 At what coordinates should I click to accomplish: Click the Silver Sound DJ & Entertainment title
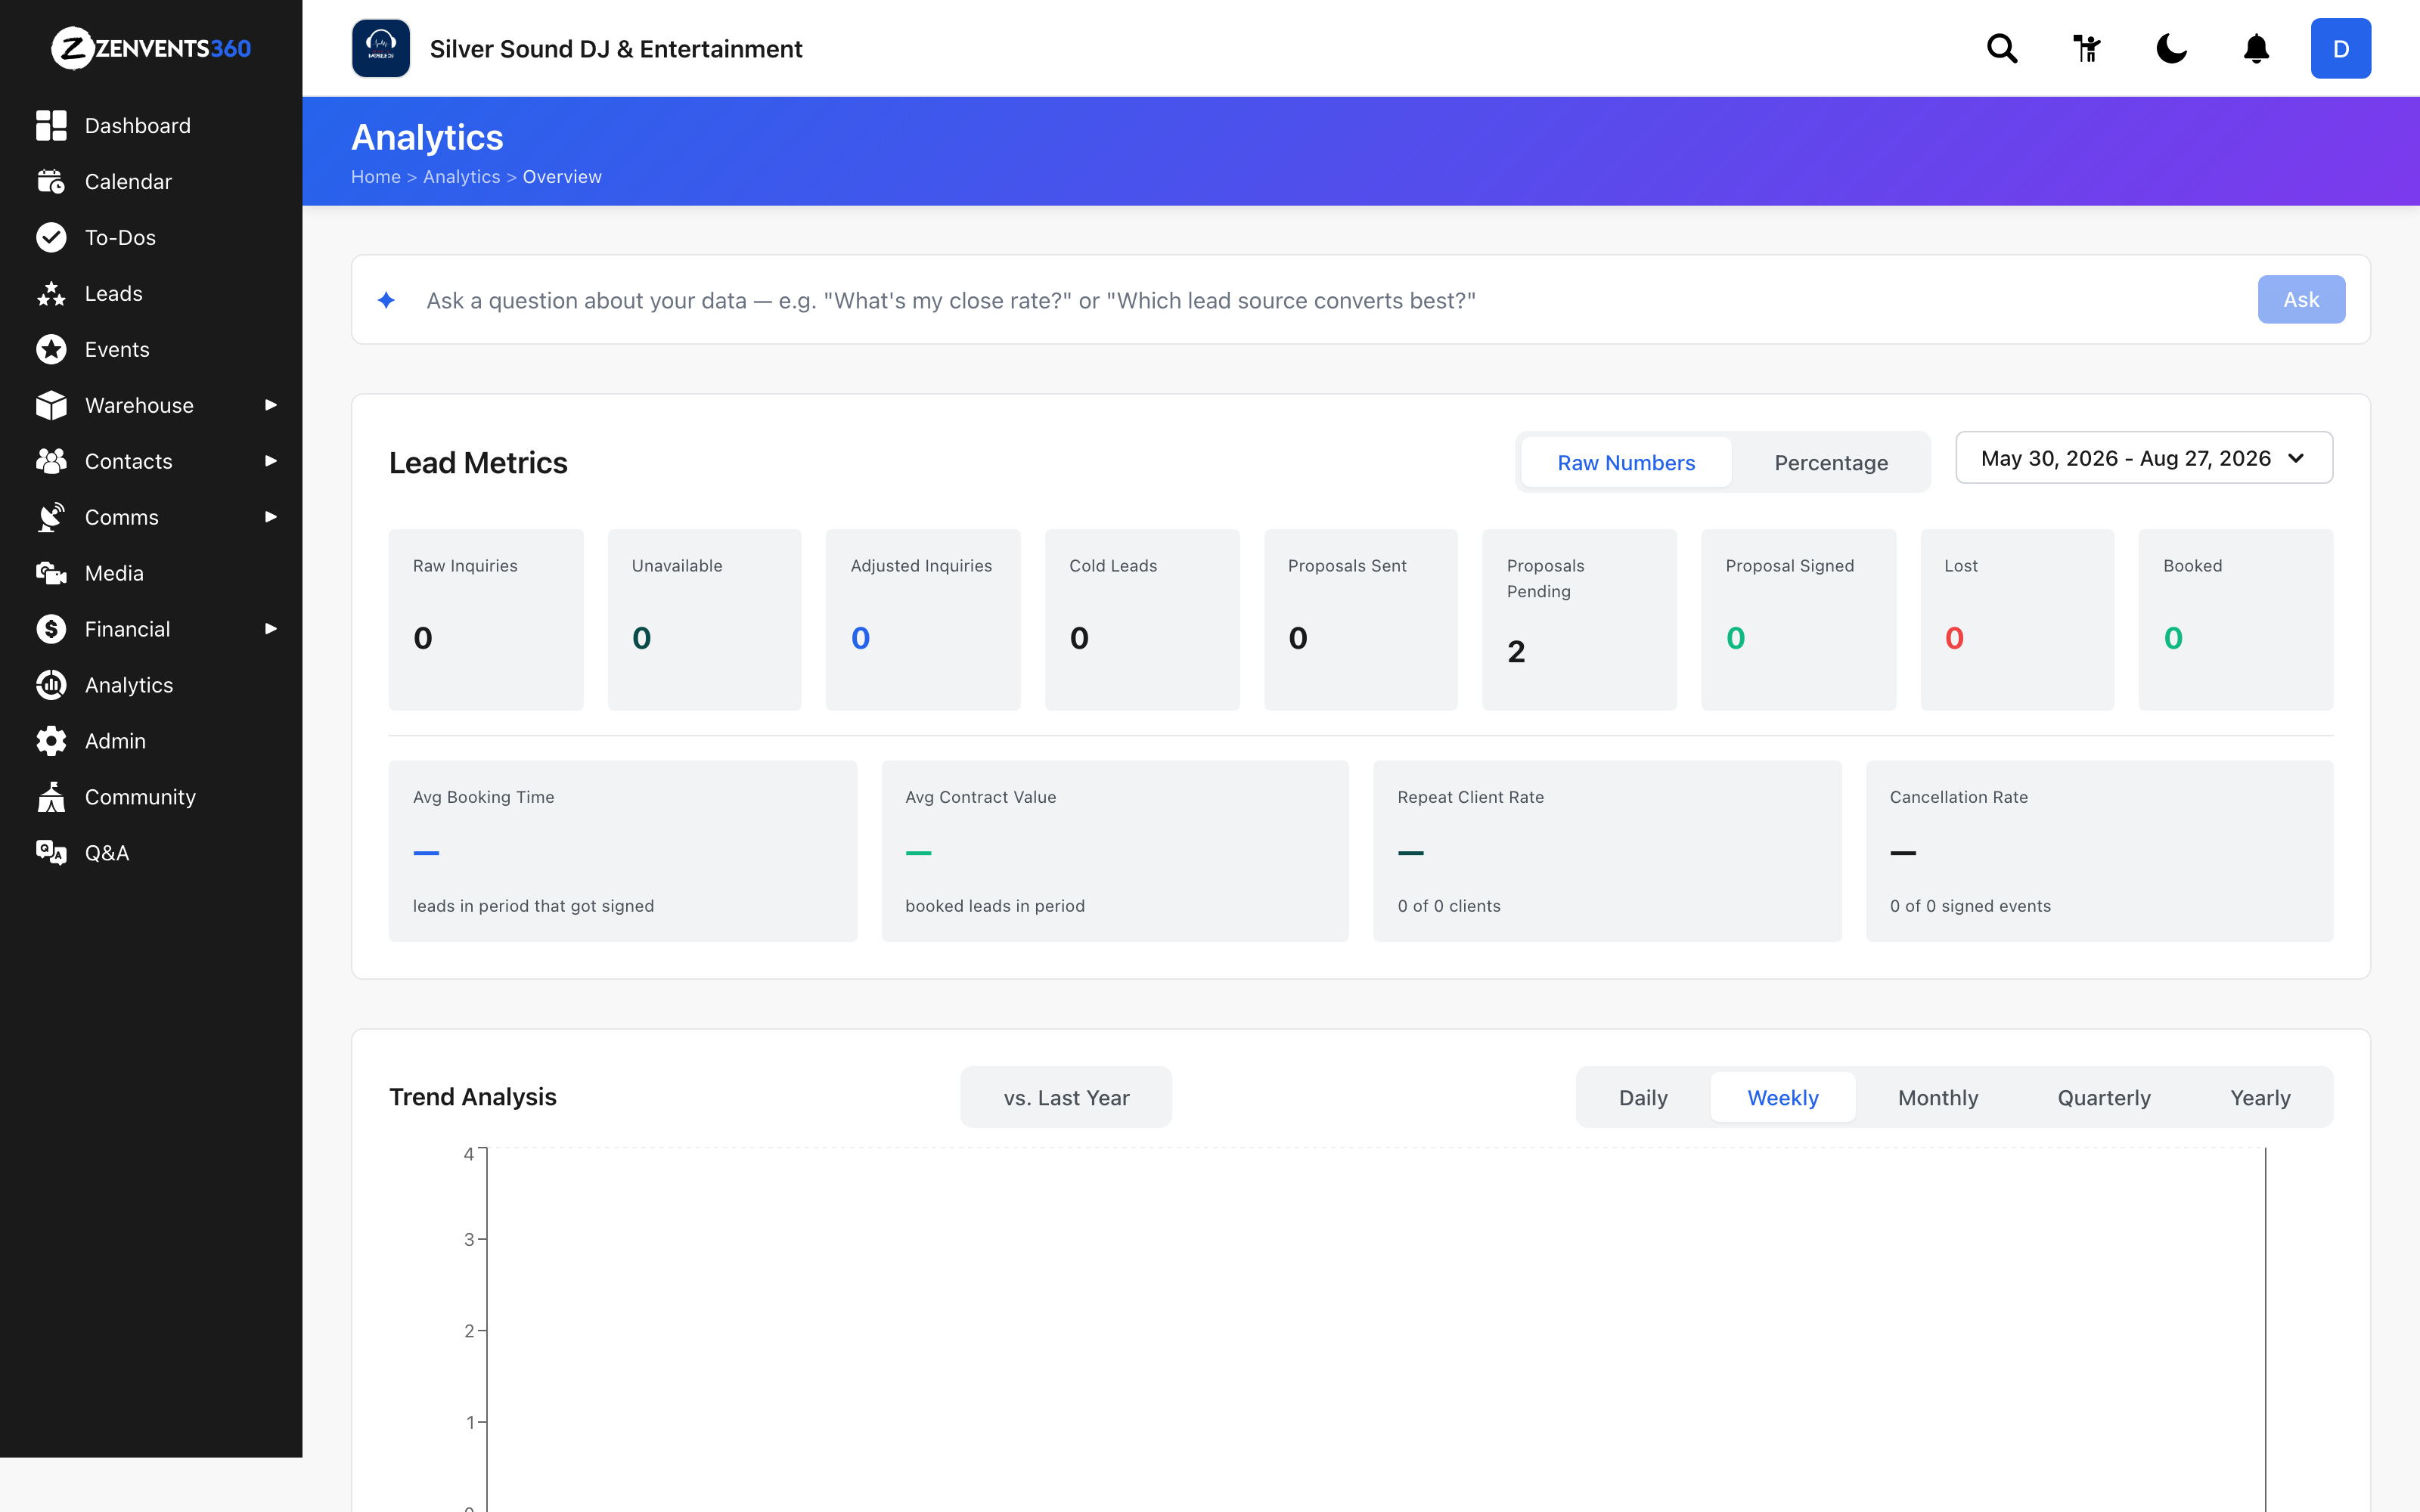(x=616, y=49)
